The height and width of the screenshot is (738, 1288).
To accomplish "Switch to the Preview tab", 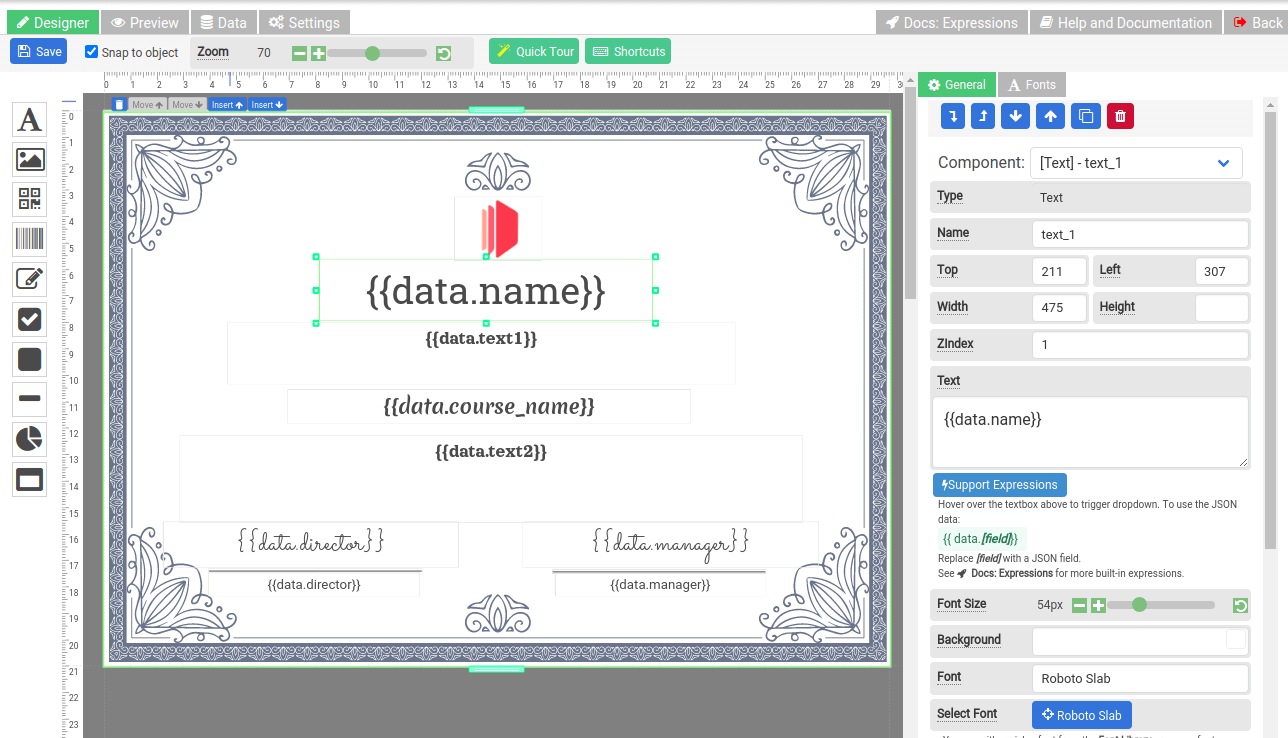I will 145,22.
